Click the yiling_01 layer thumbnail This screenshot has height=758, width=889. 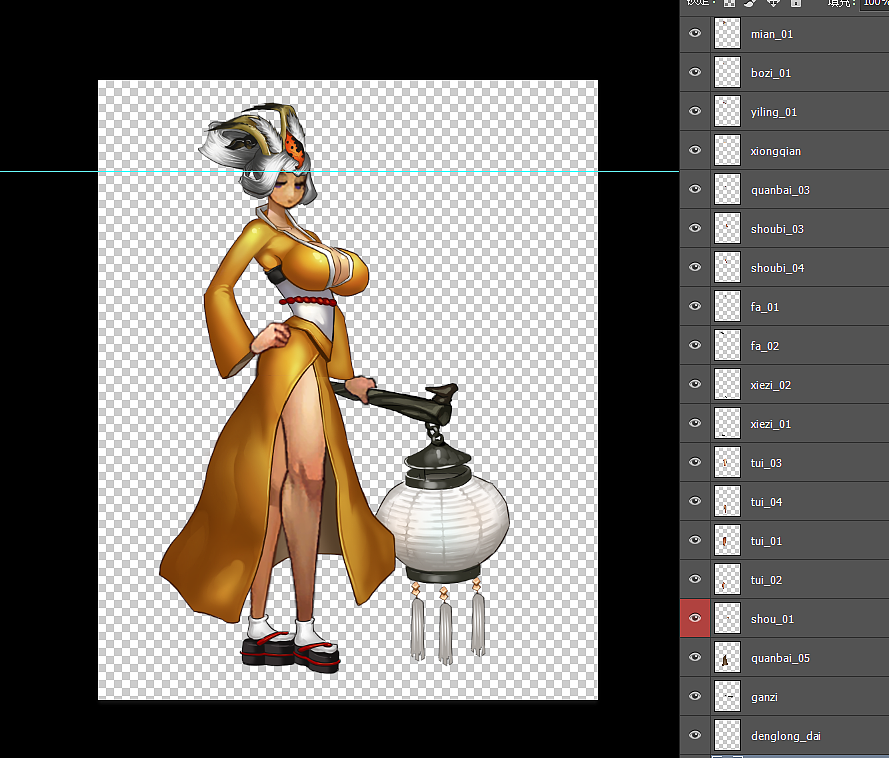[727, 112]
